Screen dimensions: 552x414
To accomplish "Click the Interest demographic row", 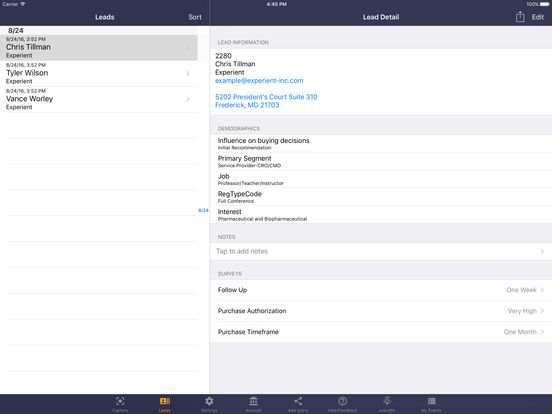I will [381, 215].
